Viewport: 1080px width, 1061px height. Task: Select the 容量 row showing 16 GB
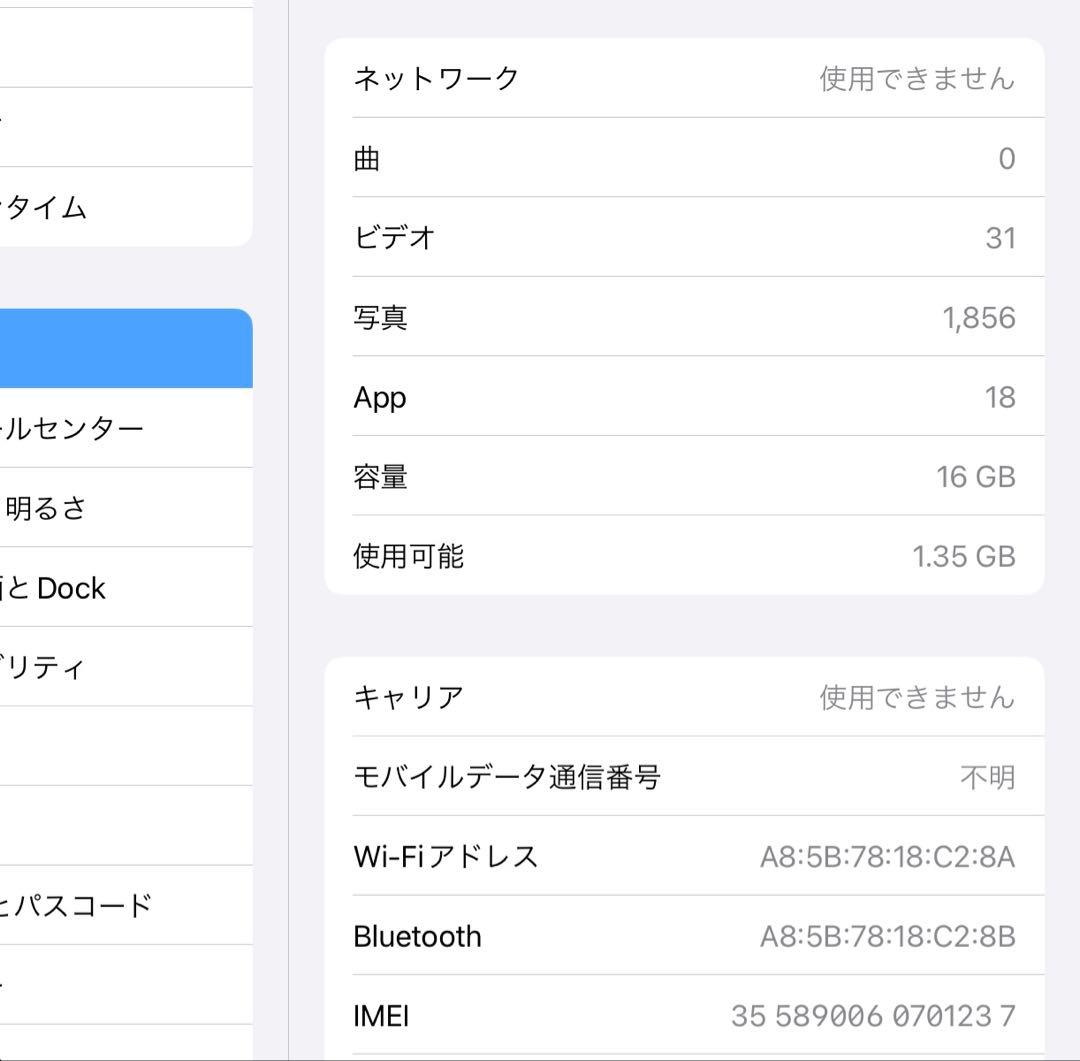click(x=685, y=477)
